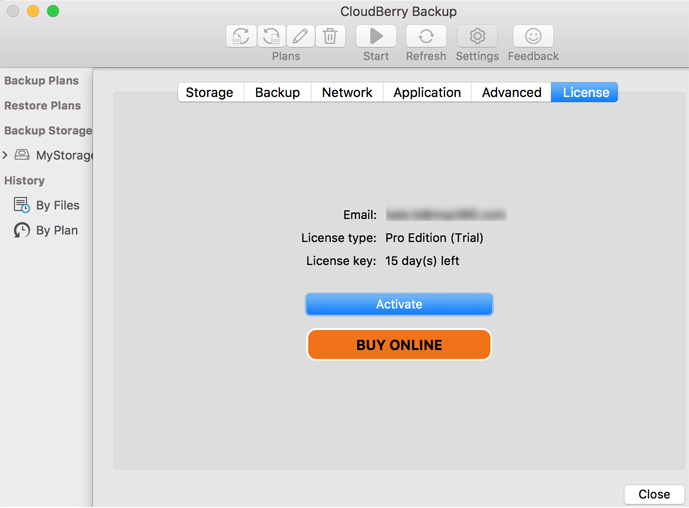
Task: Click the new backup plan icon
Action: (x=241, y=36)
